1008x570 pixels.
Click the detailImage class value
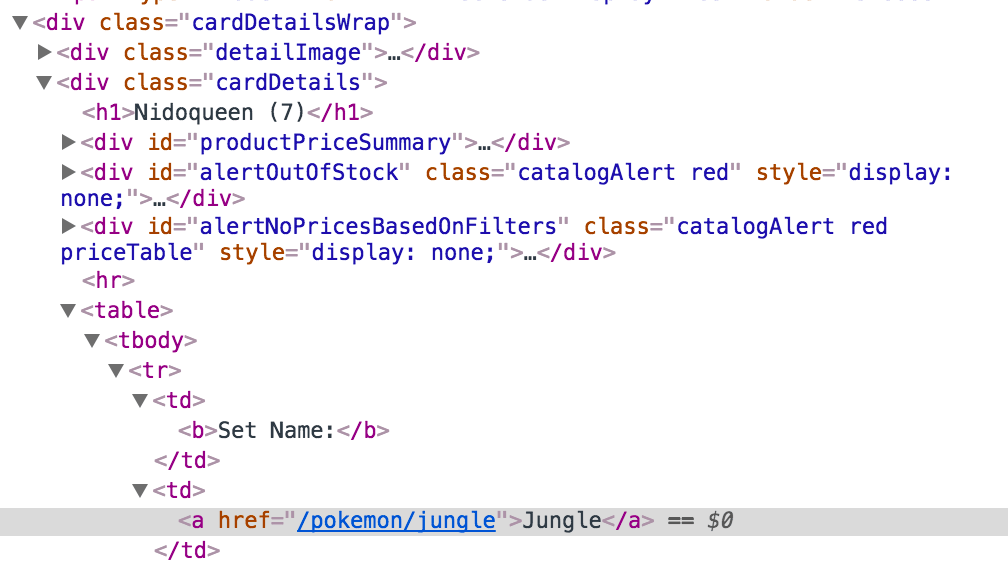point(288,52)
